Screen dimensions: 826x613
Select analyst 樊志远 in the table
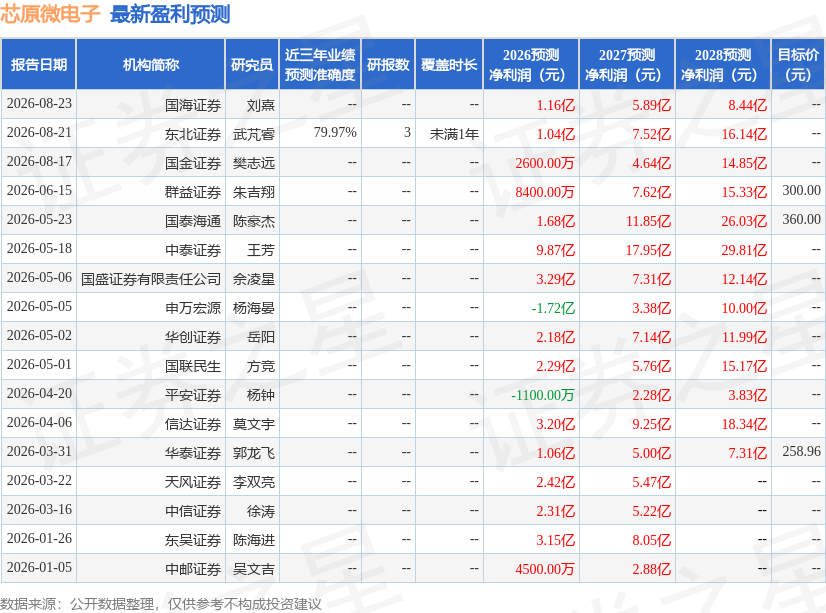click(254, 163)
